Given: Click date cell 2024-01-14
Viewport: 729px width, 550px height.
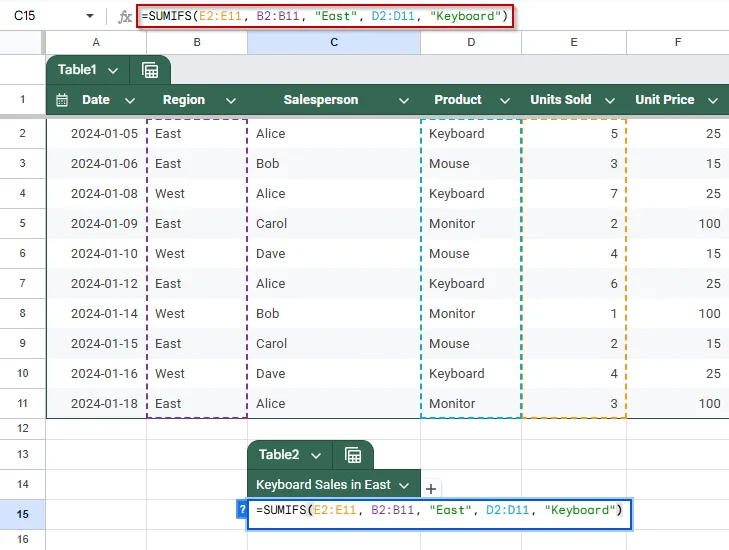Looking at the screenshot, I should click(x=96, y=314).
